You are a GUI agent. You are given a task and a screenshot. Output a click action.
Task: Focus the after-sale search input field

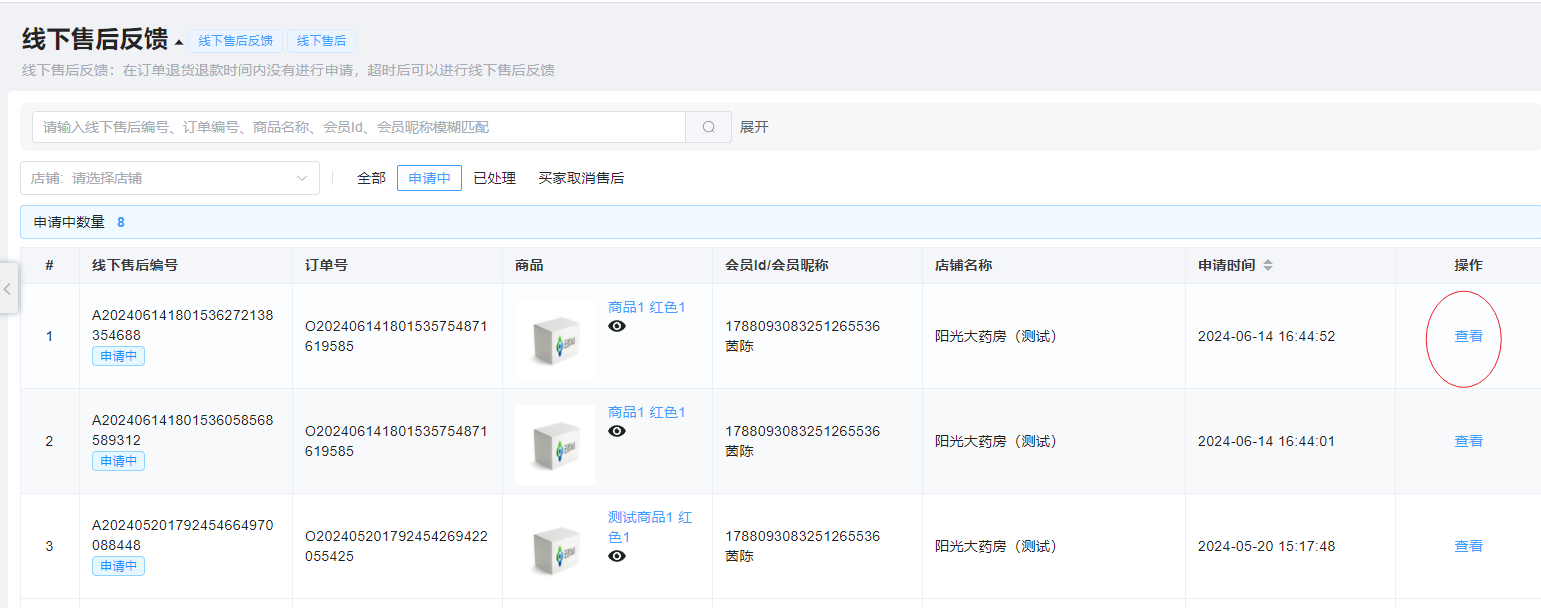359,127
